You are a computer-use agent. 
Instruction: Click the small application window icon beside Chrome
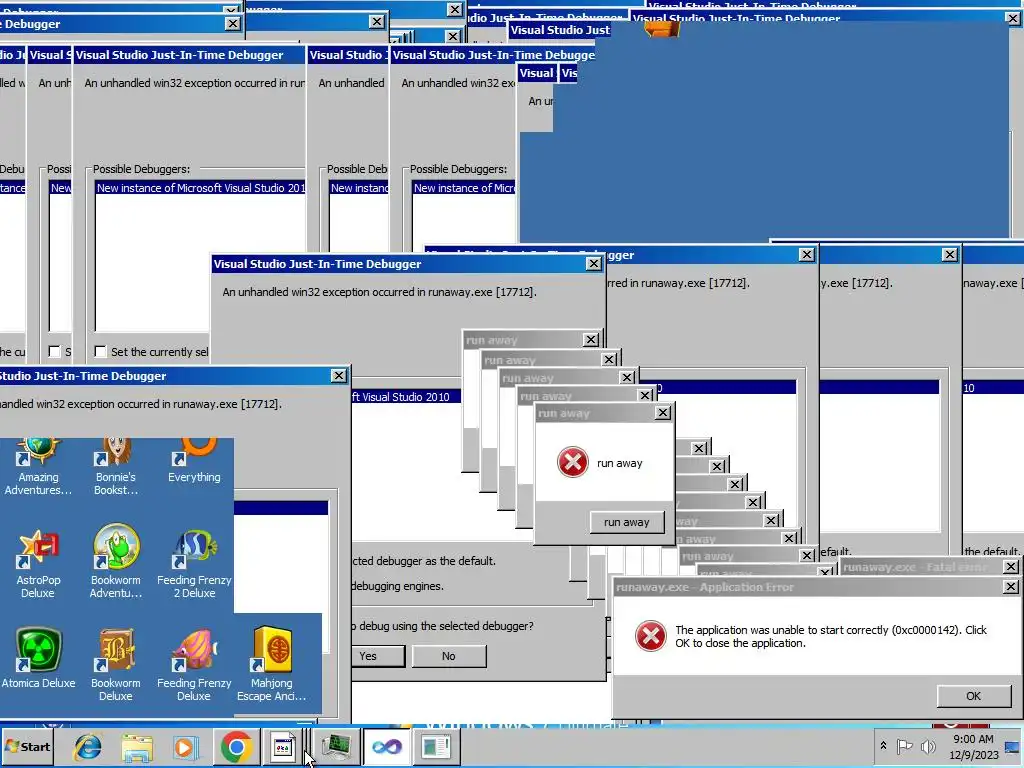[283, 746]
